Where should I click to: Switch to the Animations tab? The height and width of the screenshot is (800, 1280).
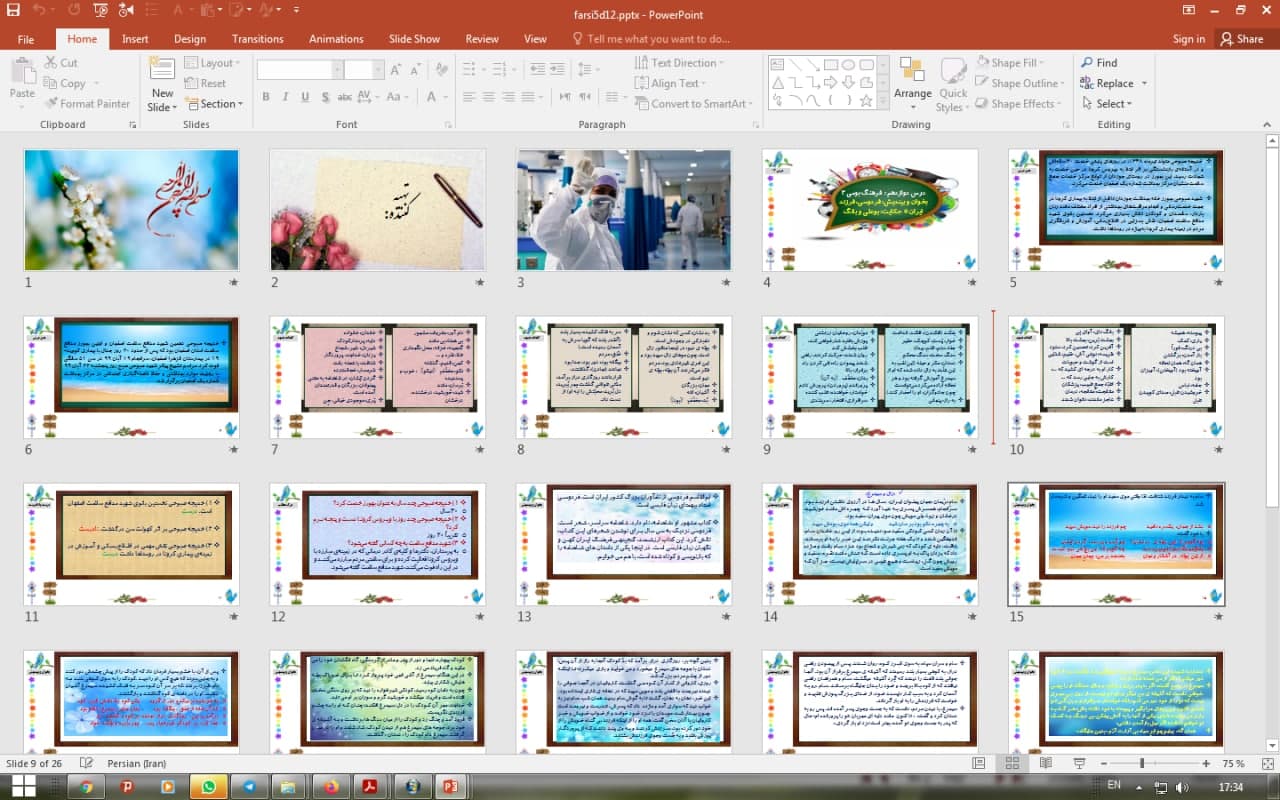point(336,39)
